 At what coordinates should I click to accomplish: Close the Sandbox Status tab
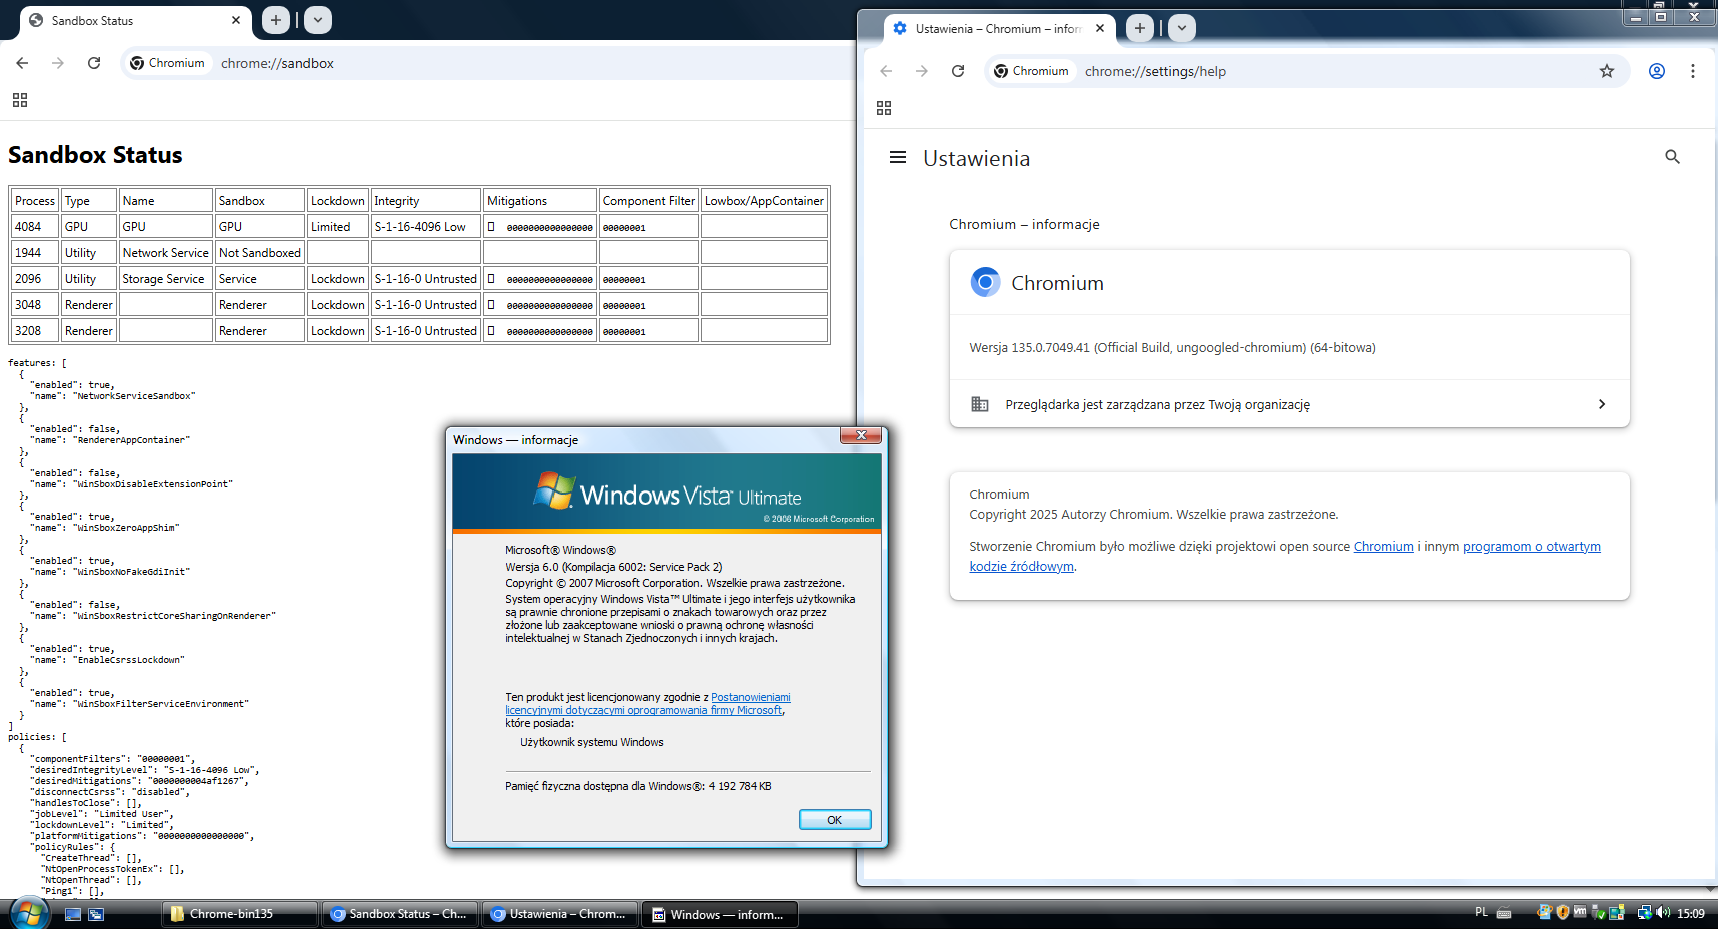click(236, 20)
